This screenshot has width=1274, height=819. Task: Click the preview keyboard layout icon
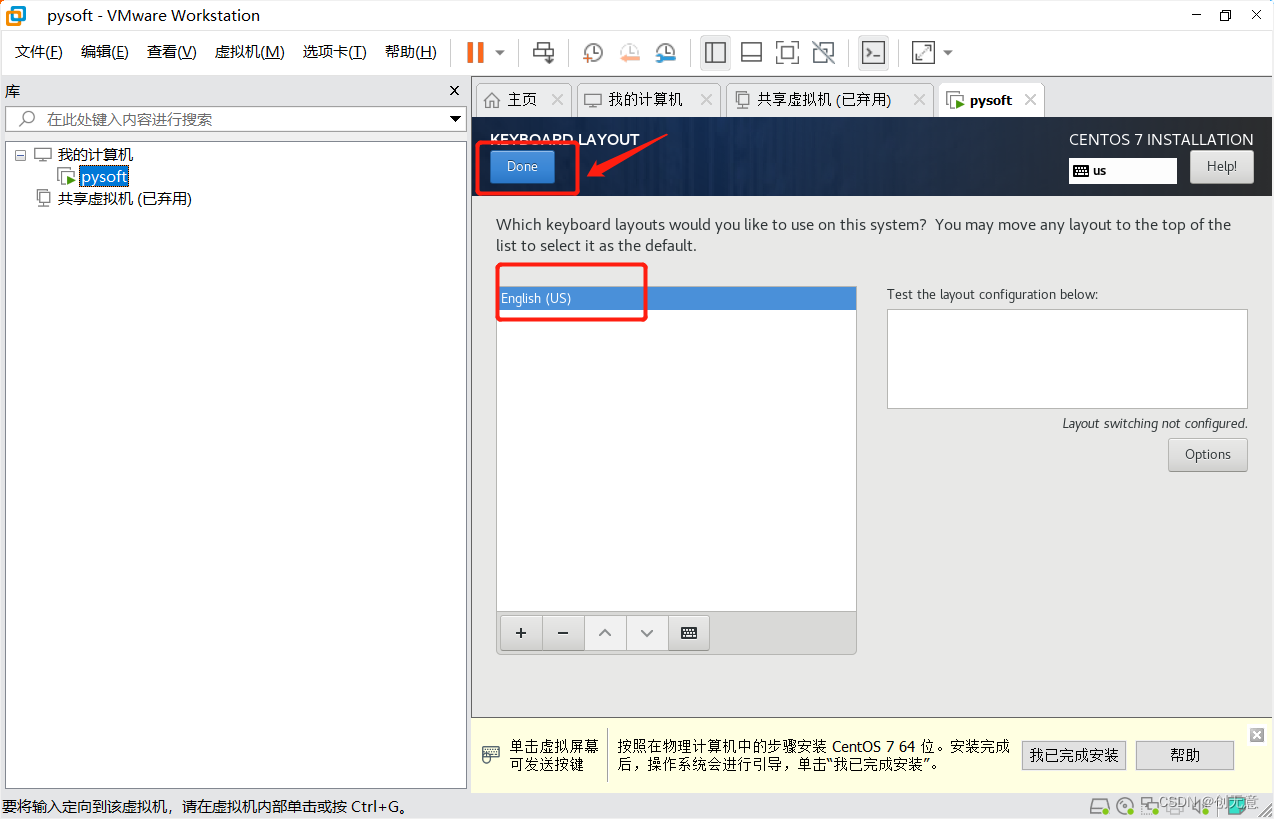point(689,633)
